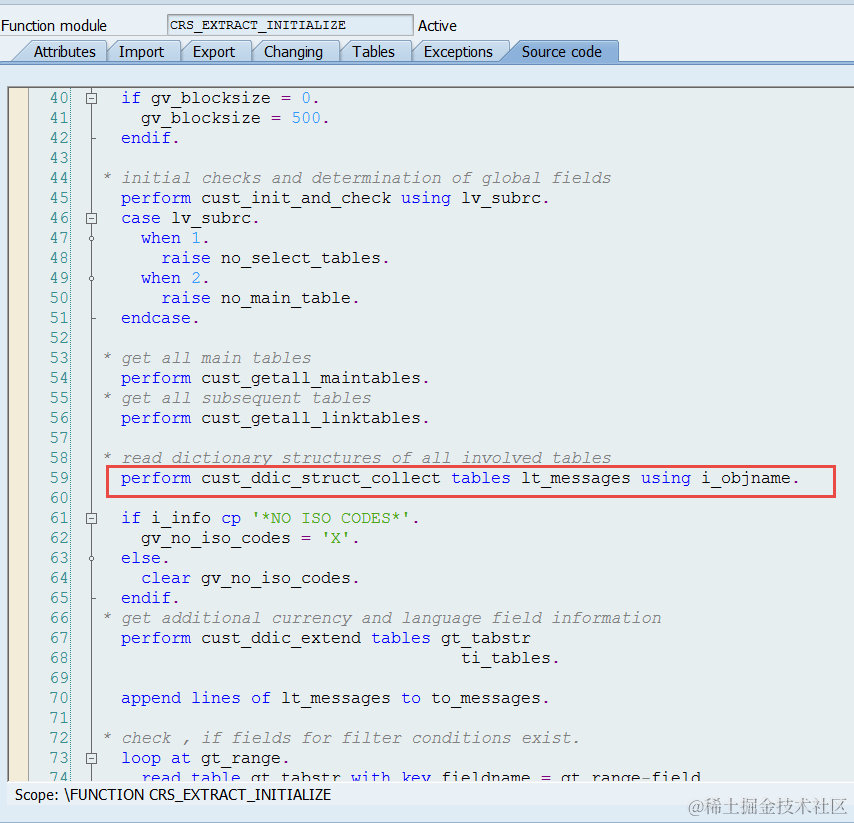Click the 'endcase.' statement on line 51
This screenshot has width=854, height=823.
(x=160, y=318)
